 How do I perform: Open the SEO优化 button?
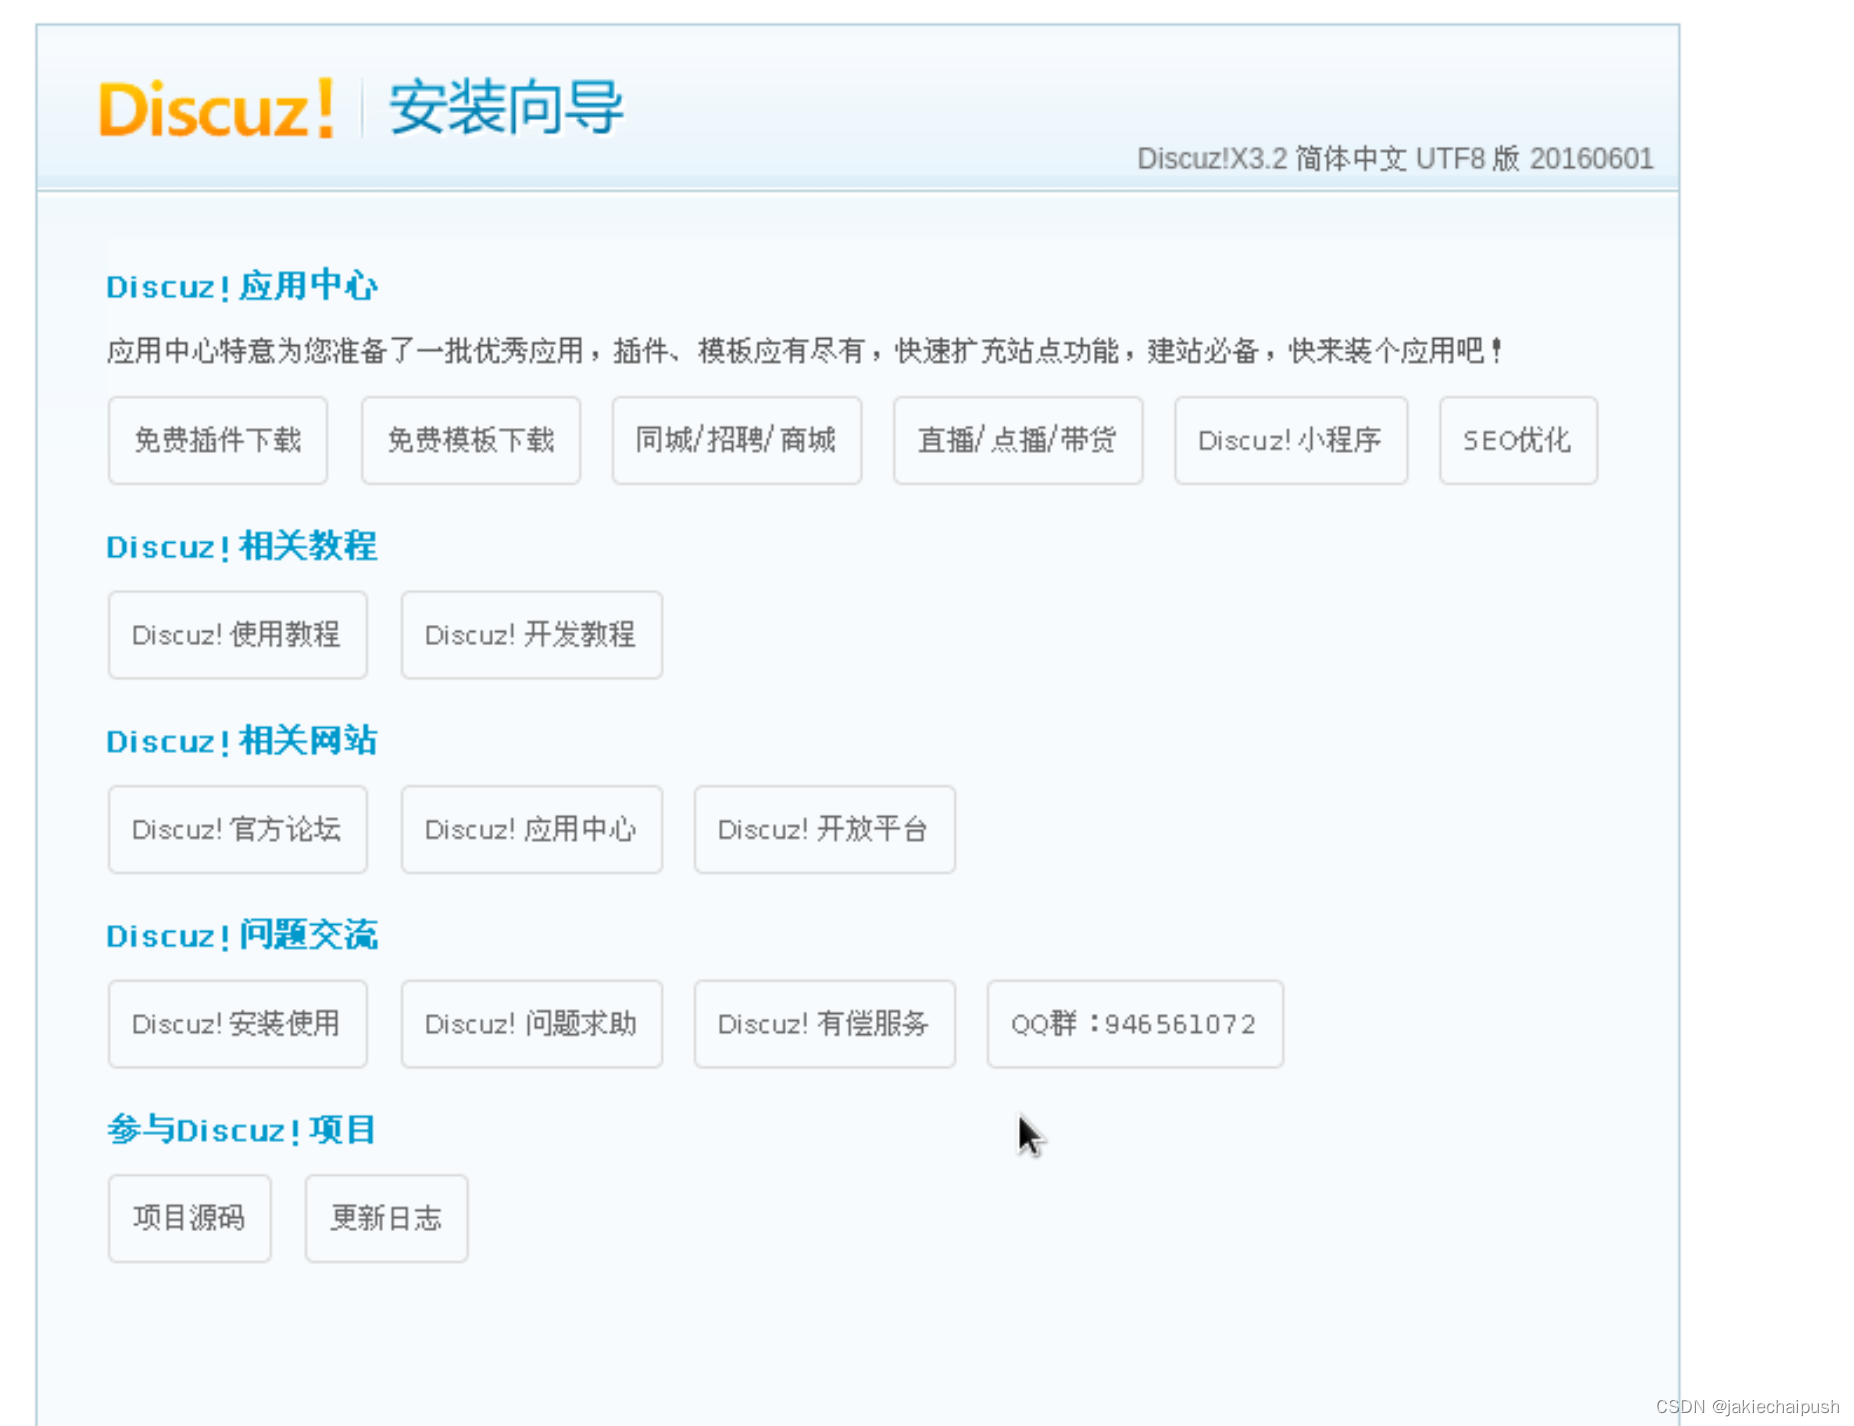tap(1518, 440)
